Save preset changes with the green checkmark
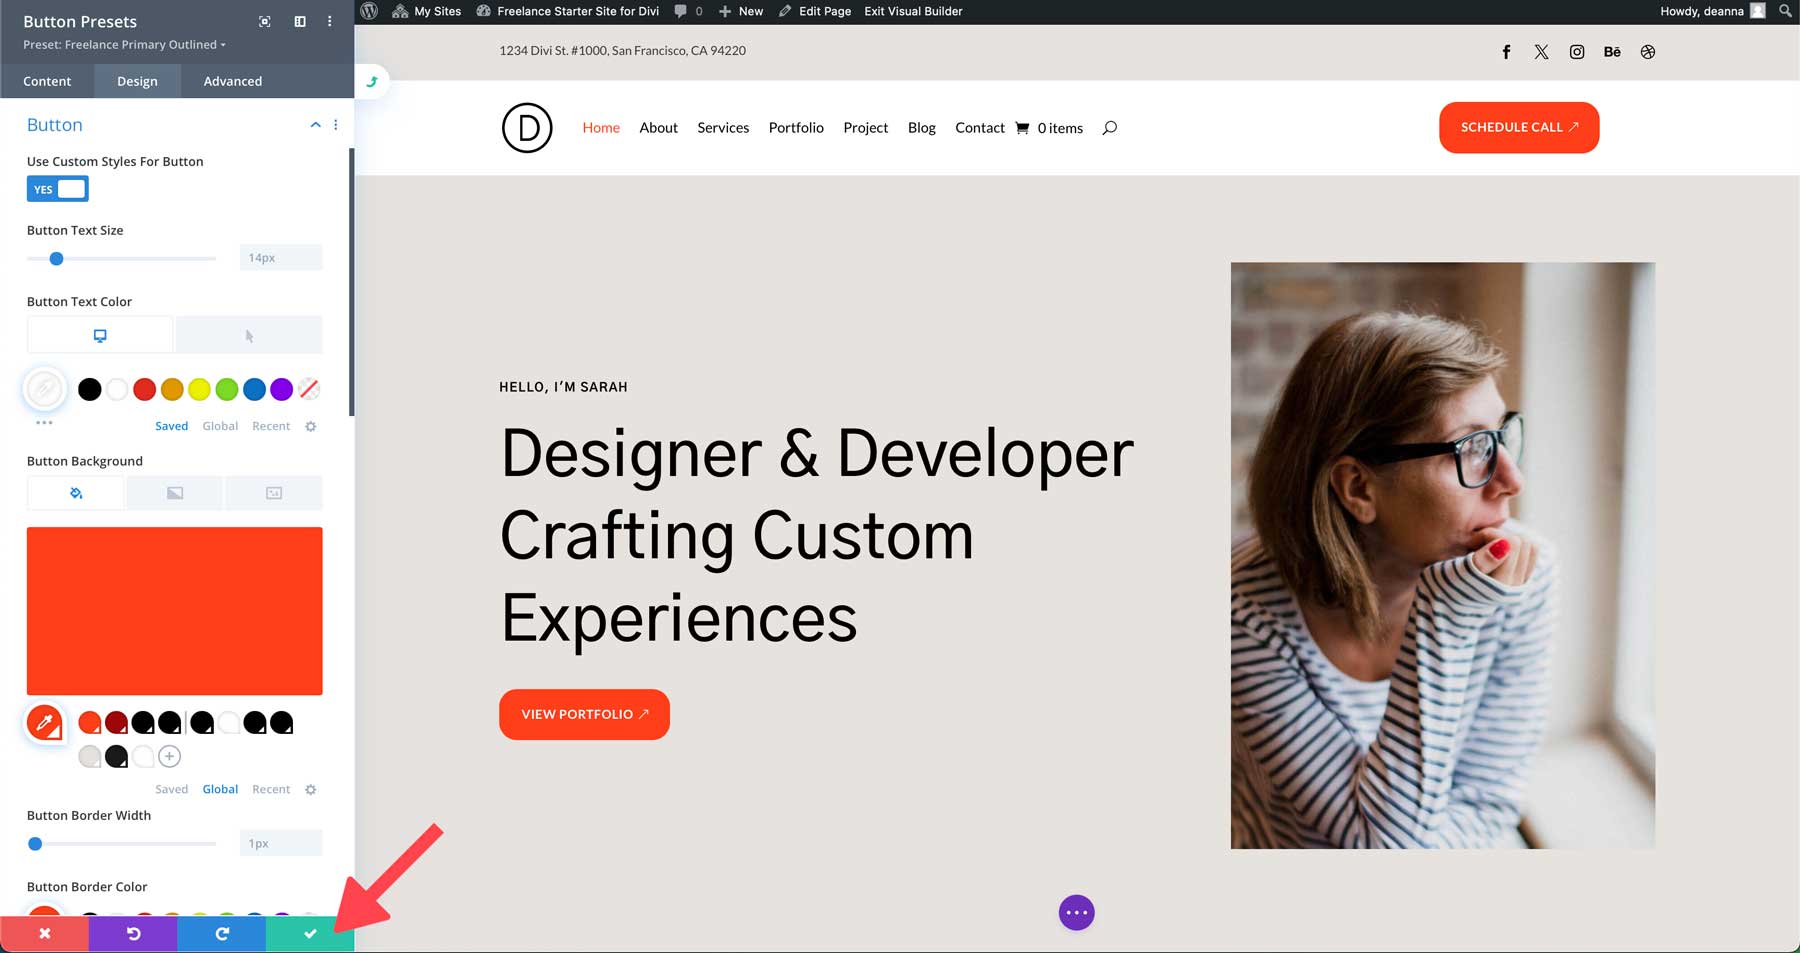Viewport: 1800px width, 953px height. tap(310, 933)
